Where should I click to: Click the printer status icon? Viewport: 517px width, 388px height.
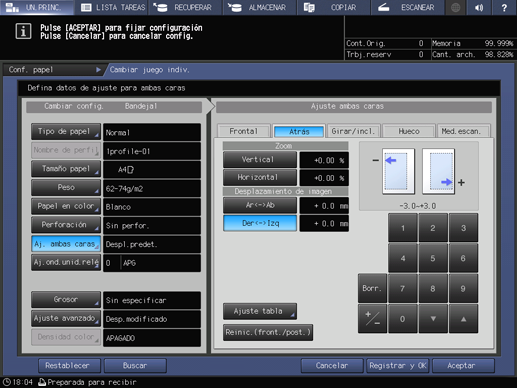(42, 382)
